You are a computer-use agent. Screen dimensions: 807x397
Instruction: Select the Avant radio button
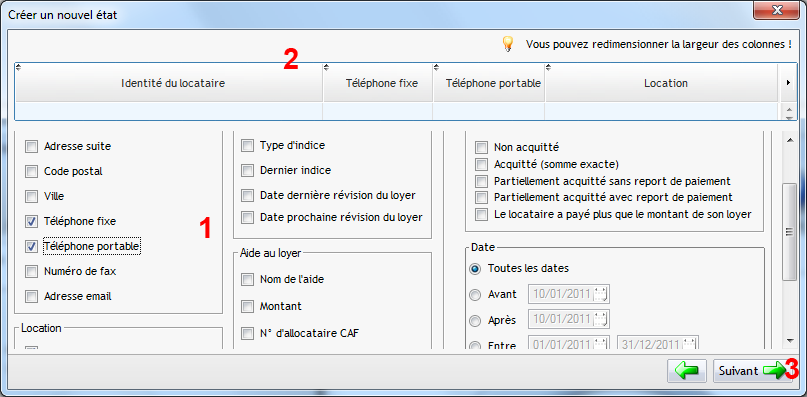click(x=475, y=295)
